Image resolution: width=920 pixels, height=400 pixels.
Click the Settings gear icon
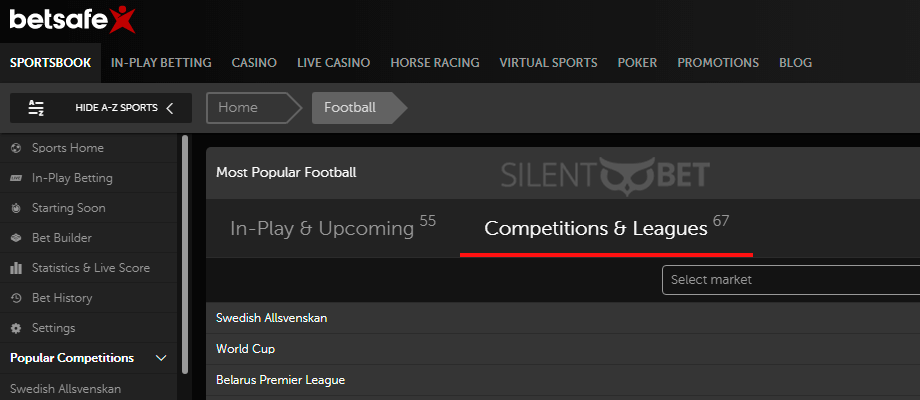(16, 328)
